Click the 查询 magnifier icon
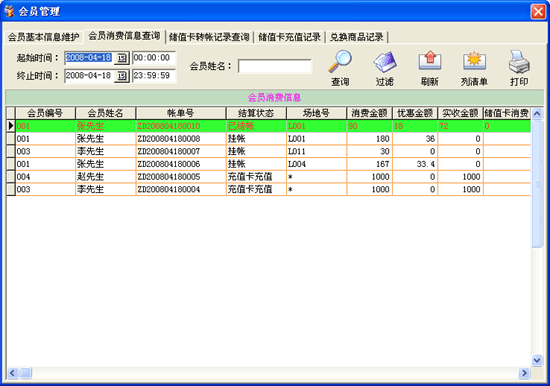Viewport: 550px width, 386px height. tap(340, 61)
